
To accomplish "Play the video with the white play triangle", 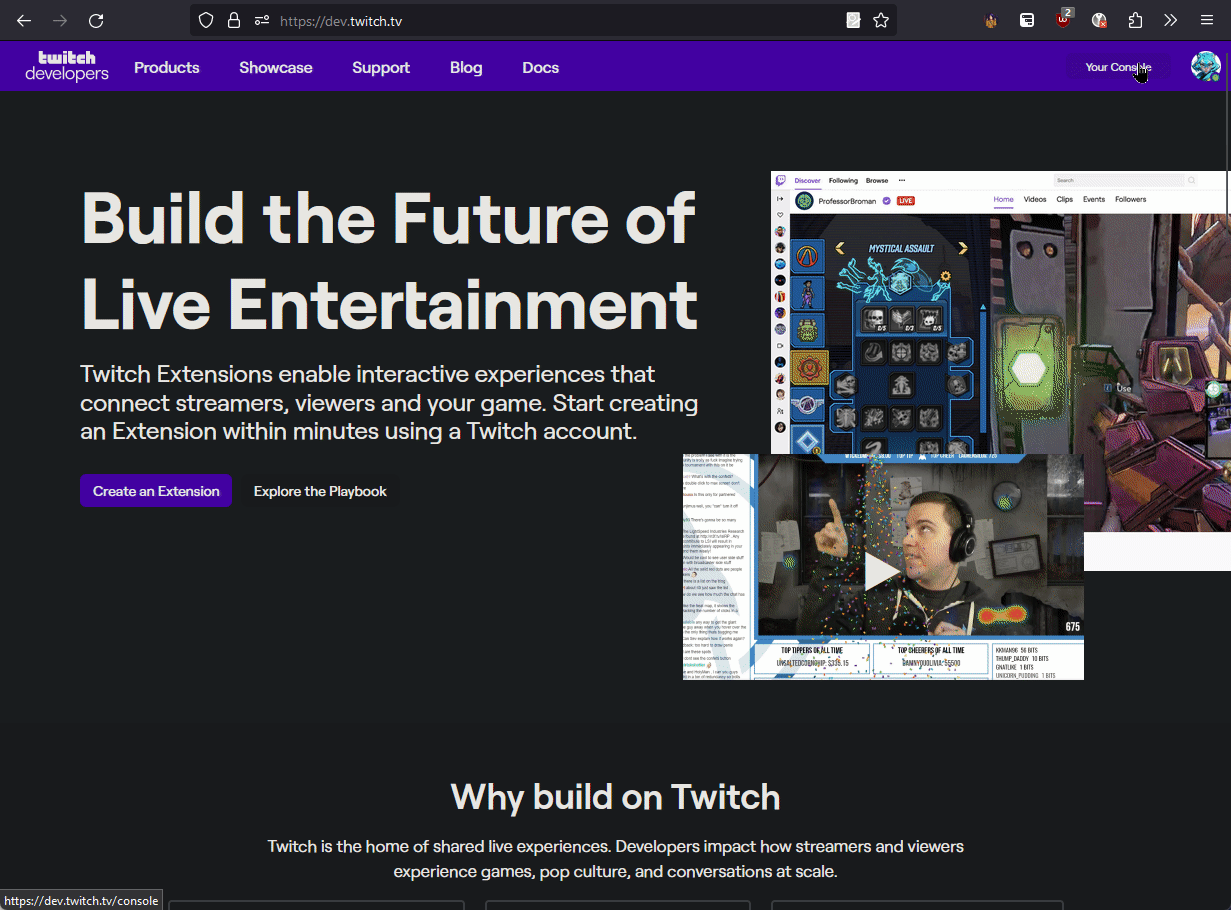I will point(882,570).
